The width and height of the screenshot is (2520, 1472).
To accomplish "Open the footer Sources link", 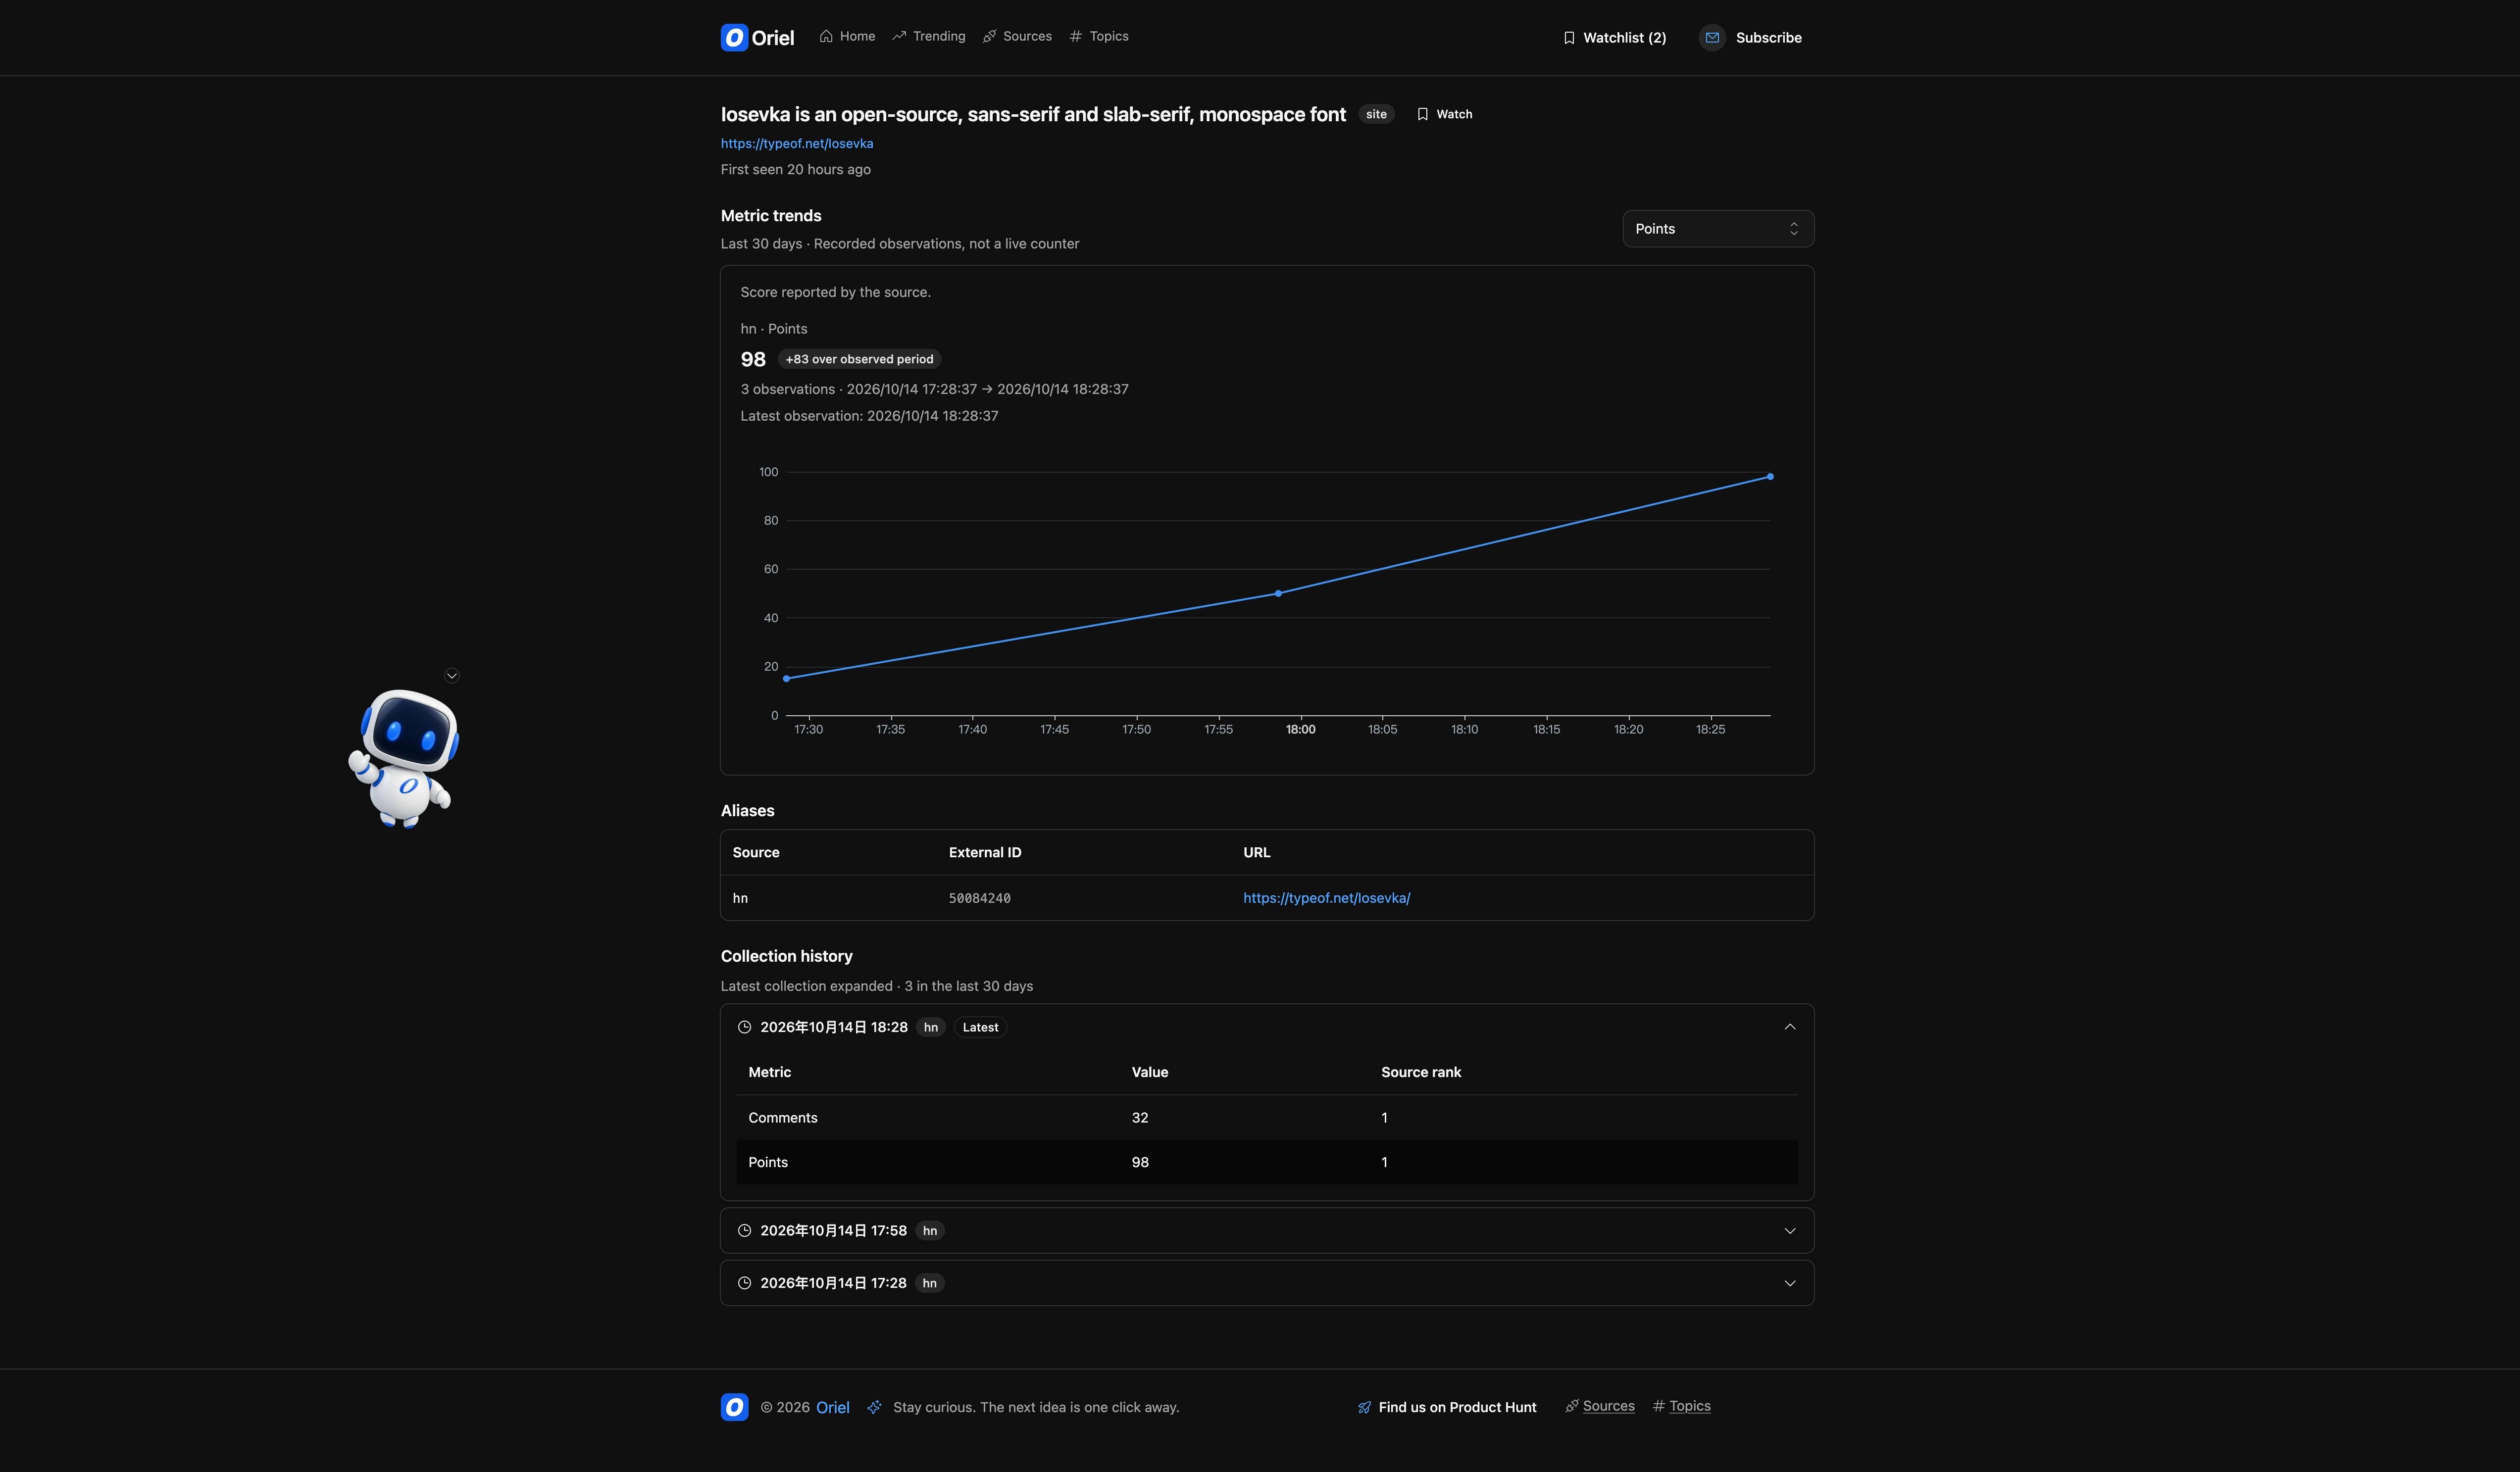I will pyautogui.click(x=1600, y=1406).
